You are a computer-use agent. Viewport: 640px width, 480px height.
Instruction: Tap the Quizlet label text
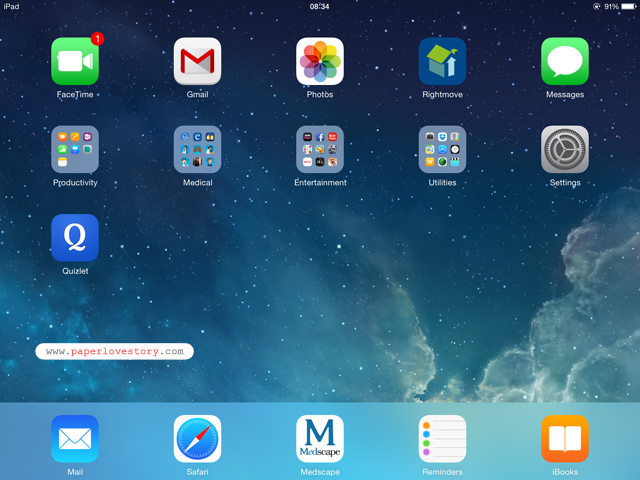tap(75, 271)
